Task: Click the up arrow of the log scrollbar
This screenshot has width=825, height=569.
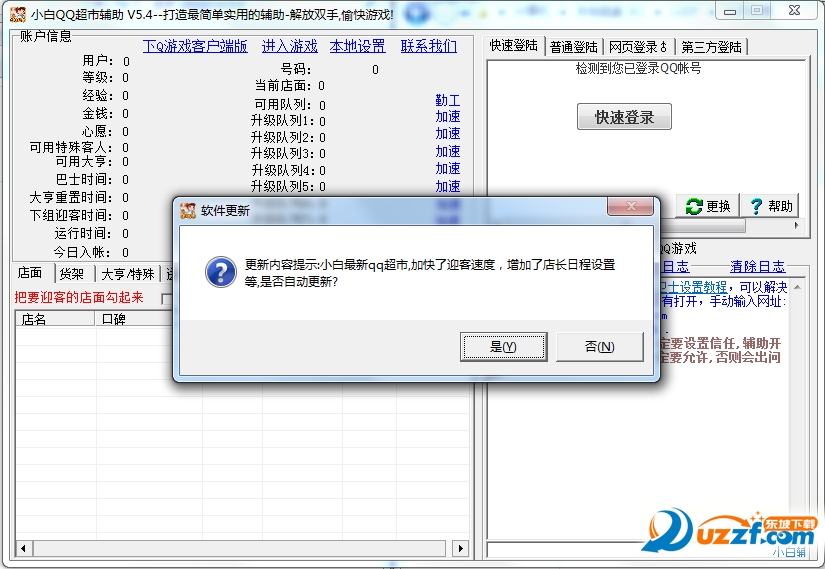Action: pos(797,287)
